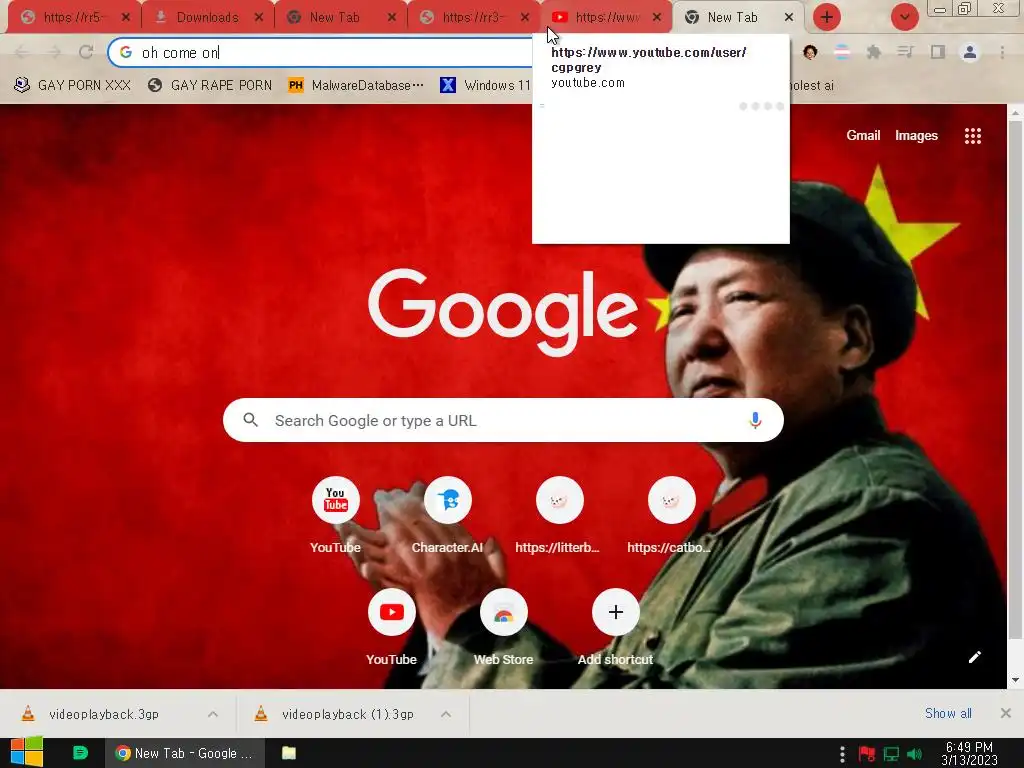Click the magnifier icon in the search box

click(251, 420)
